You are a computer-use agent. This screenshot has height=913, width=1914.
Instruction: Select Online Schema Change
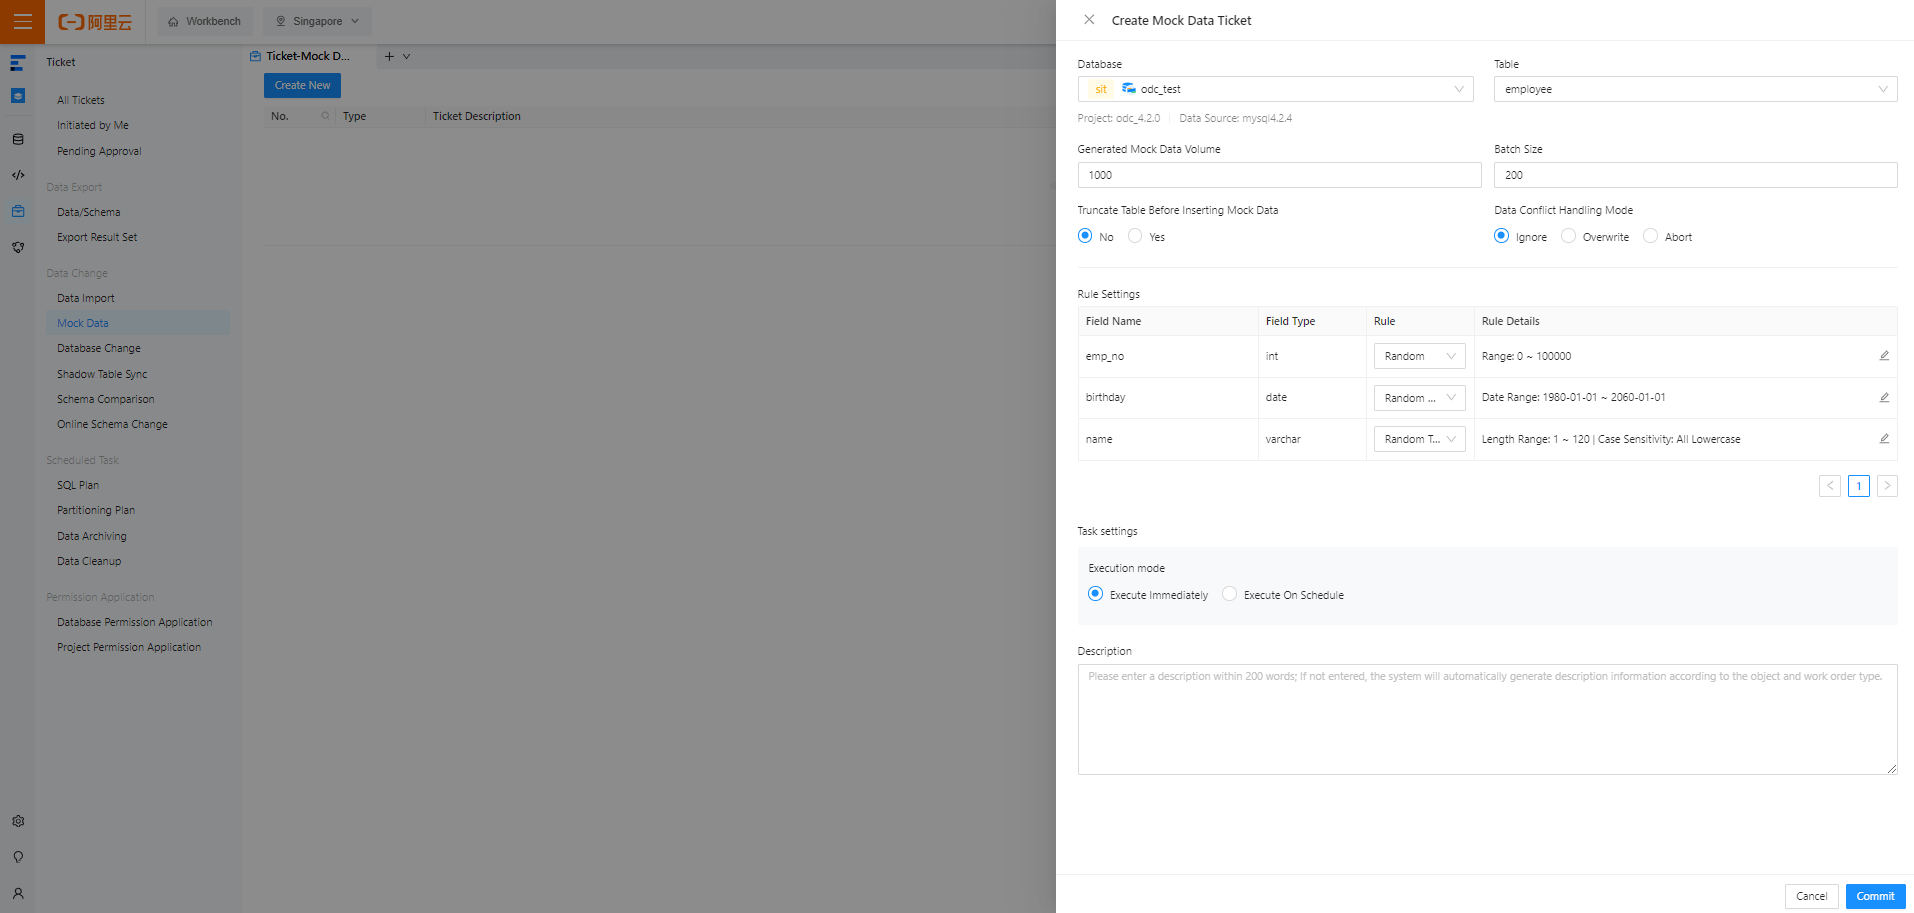click(x=112, y=424)
